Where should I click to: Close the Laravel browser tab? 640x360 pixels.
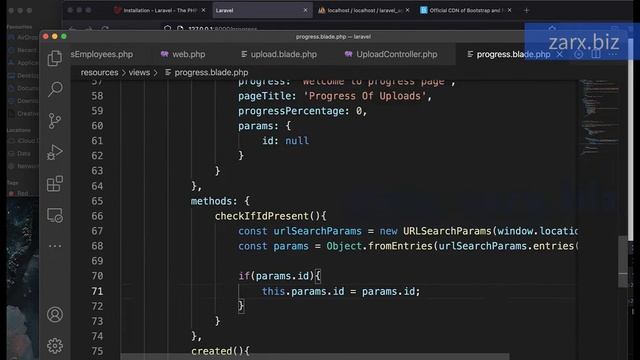click(305, 10)
